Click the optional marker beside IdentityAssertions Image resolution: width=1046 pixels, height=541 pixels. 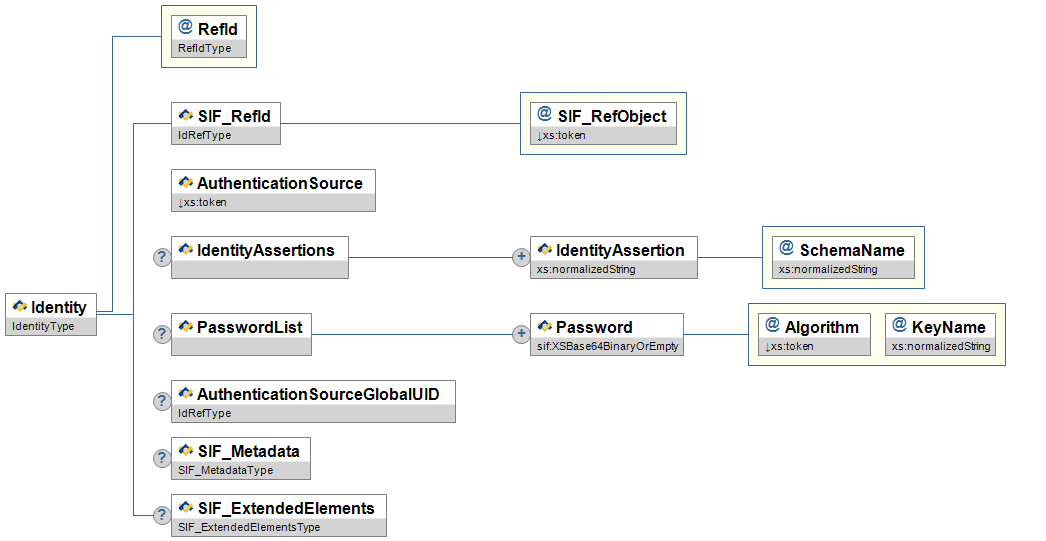(x=162, y=257)
